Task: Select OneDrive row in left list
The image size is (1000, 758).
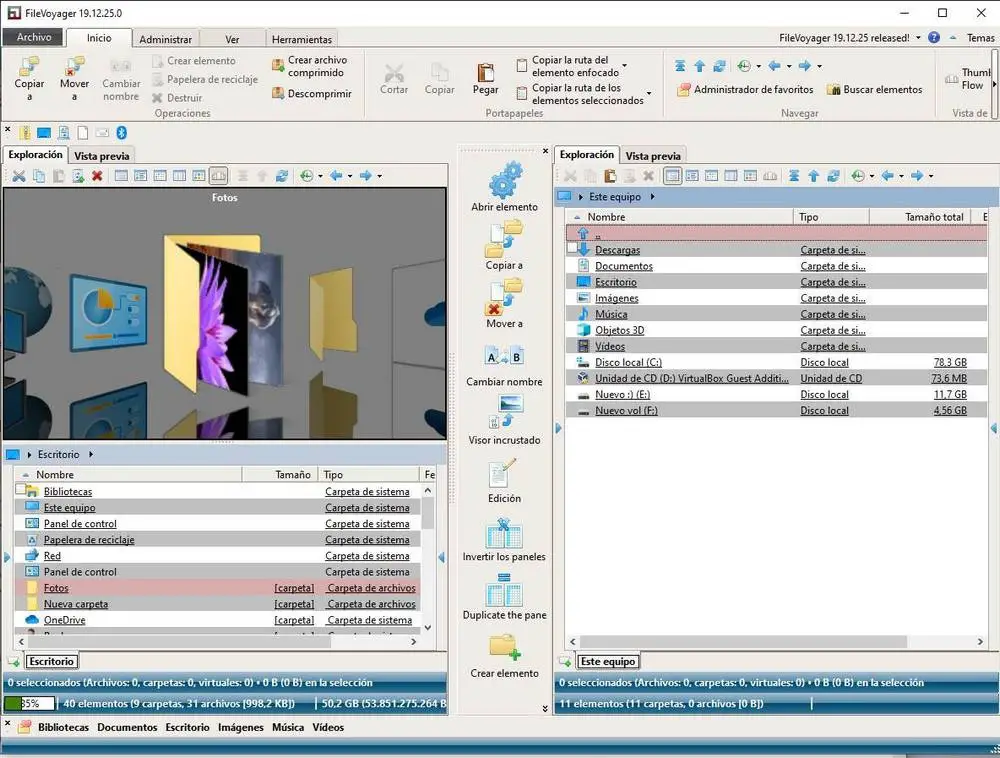Action: pos(217,620)
